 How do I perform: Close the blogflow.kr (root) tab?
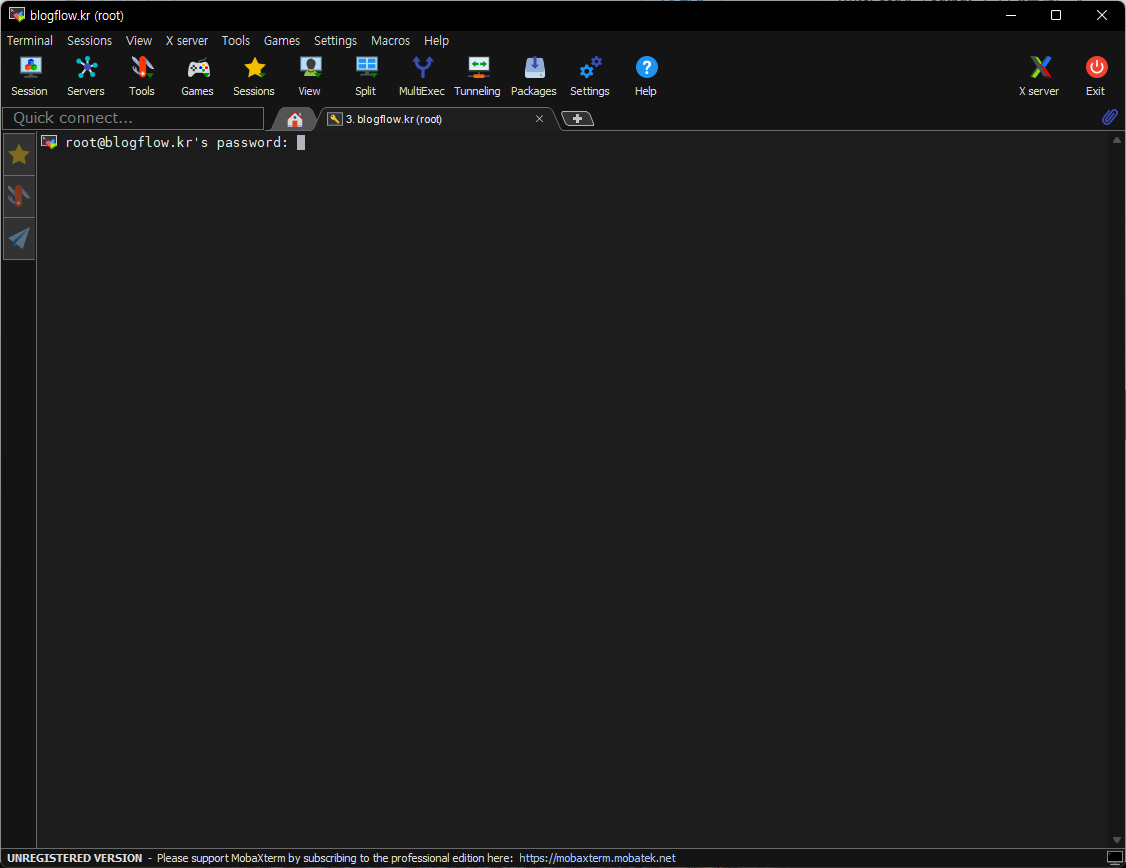(539, 118)
